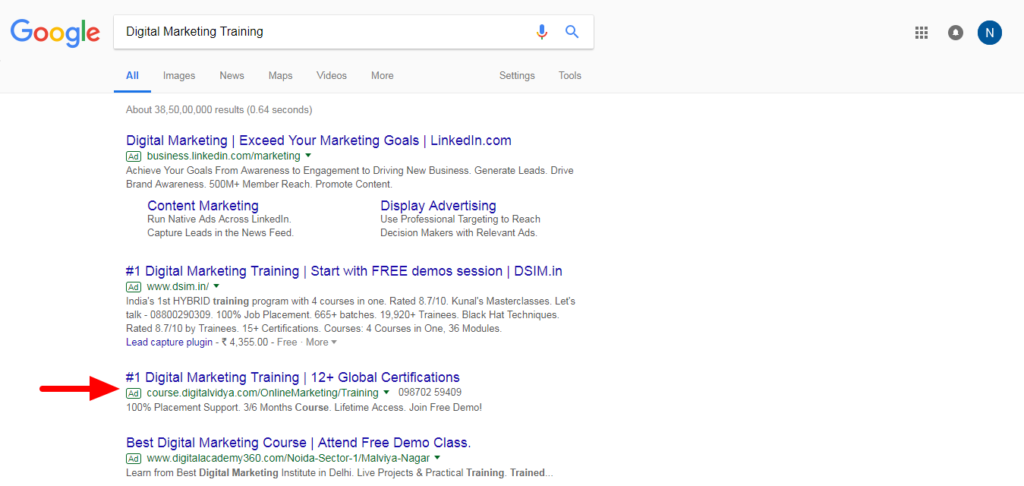Start voice search with microphone icon
1024x486 pixels.
pos(541,31)
